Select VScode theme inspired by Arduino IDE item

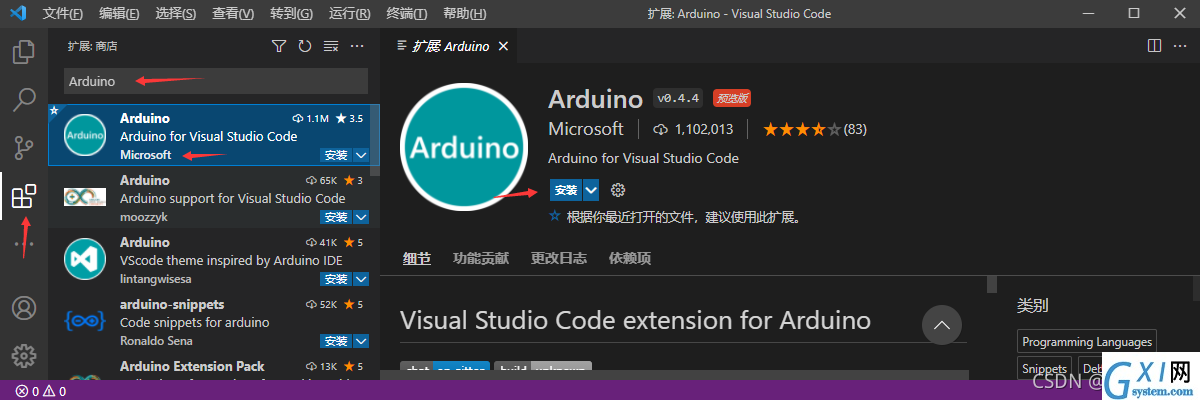coord(214,260)
